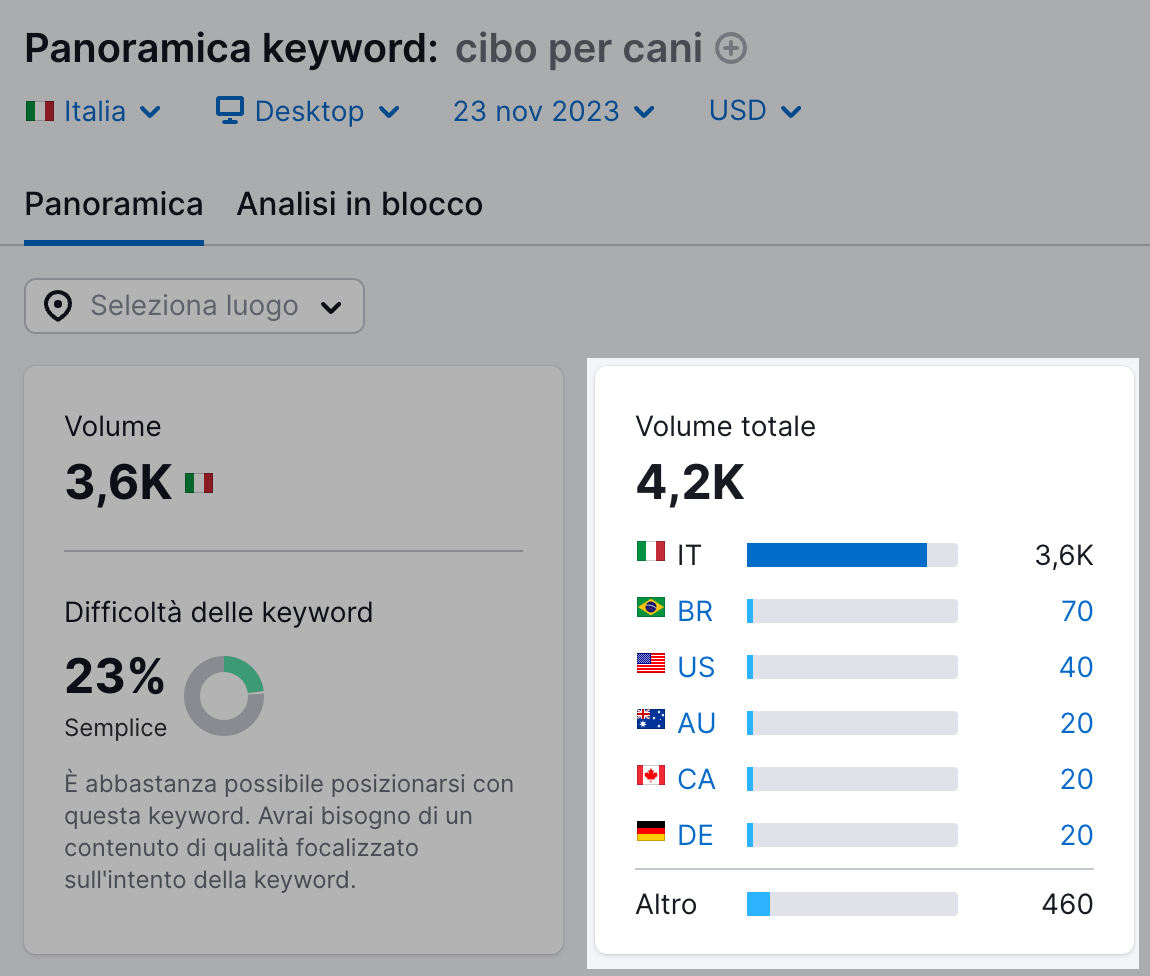1150x976 pixels.
Task: Click the Brazil flag next to BR
Action: pyautogui.click(x=649, y=610)
